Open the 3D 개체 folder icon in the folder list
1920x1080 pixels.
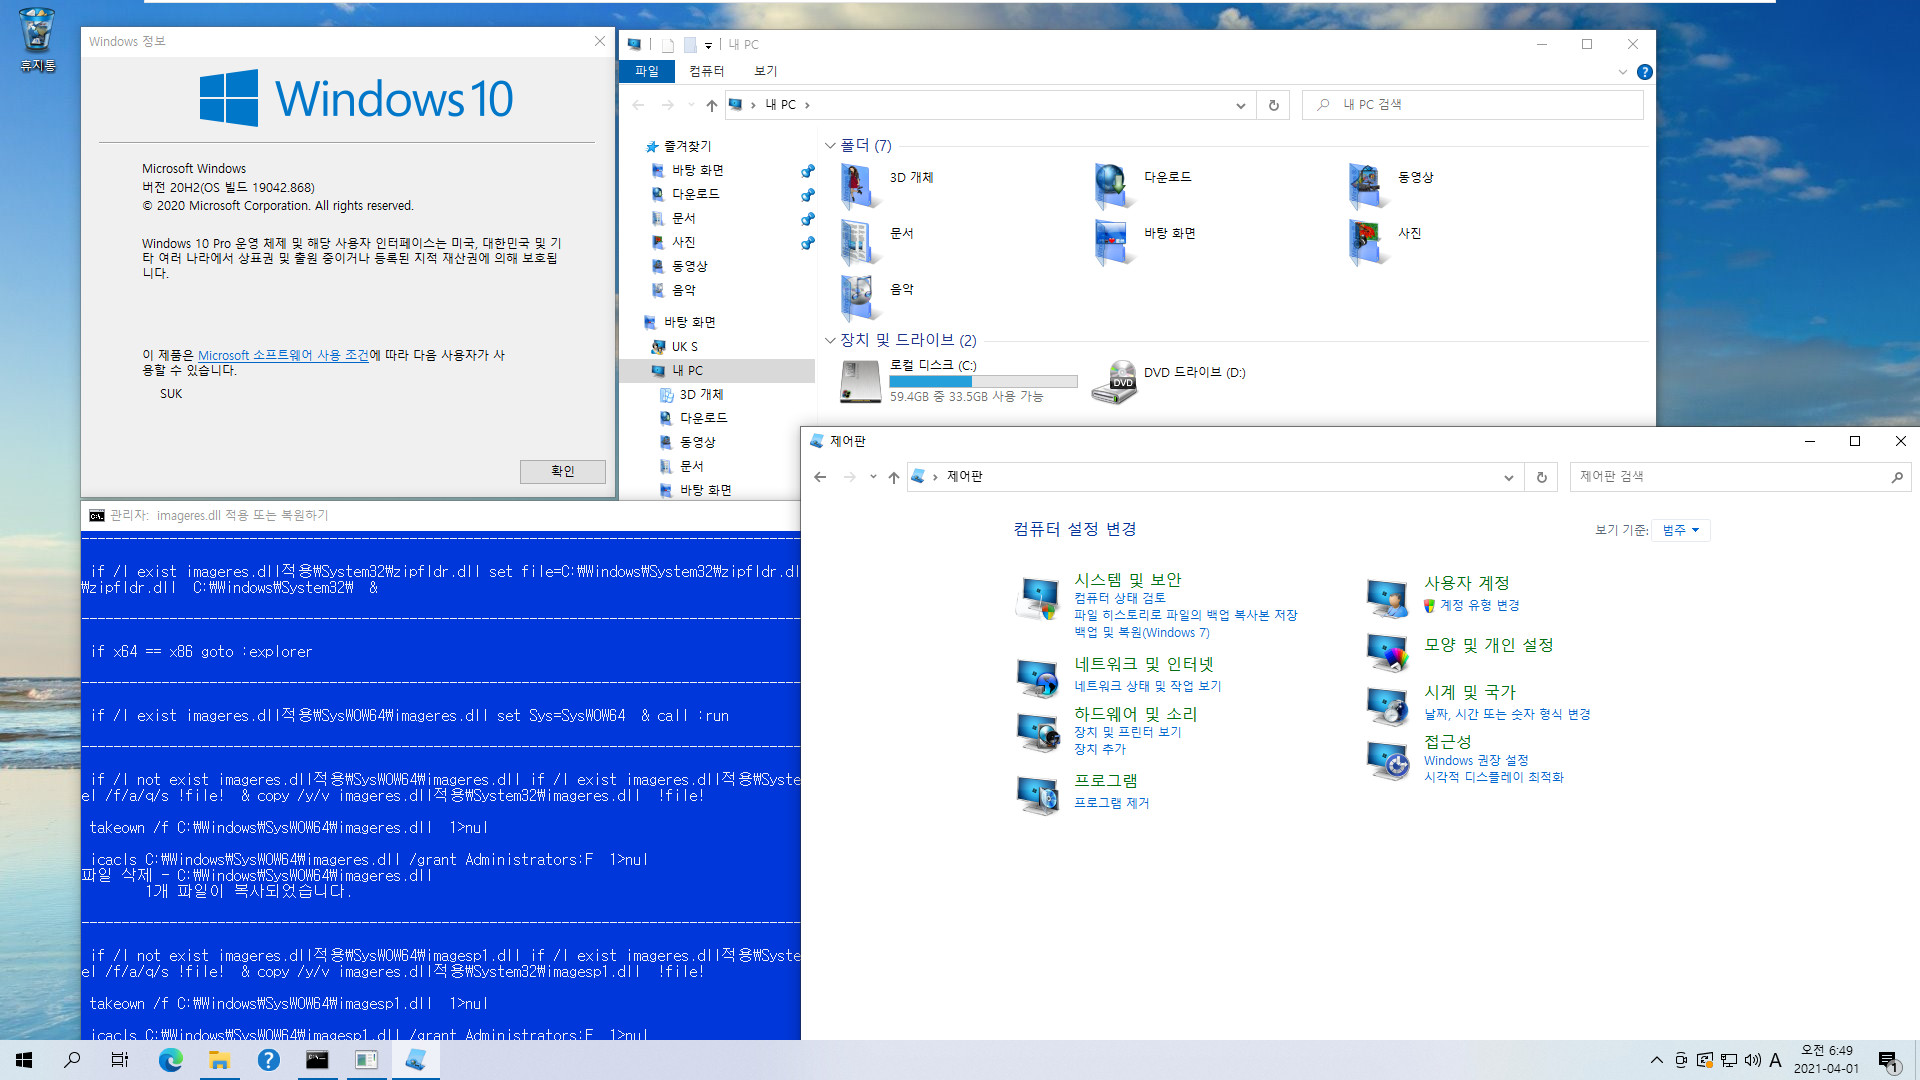point(859,185)
